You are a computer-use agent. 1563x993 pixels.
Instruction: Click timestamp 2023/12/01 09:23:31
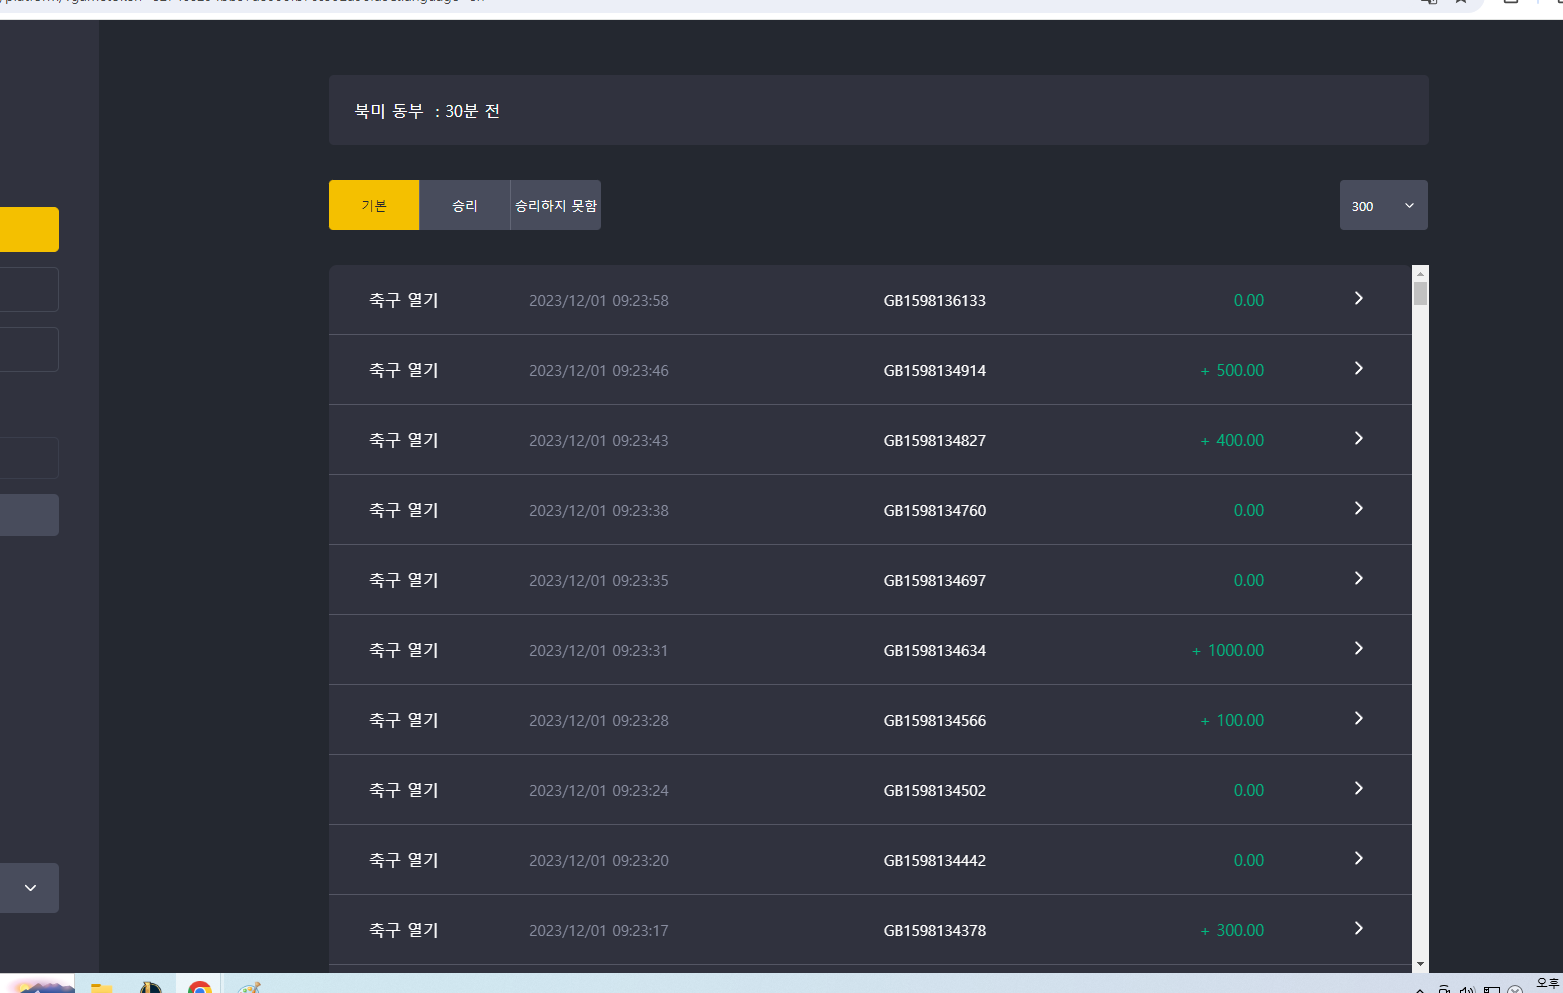click(x=599, y=650)
